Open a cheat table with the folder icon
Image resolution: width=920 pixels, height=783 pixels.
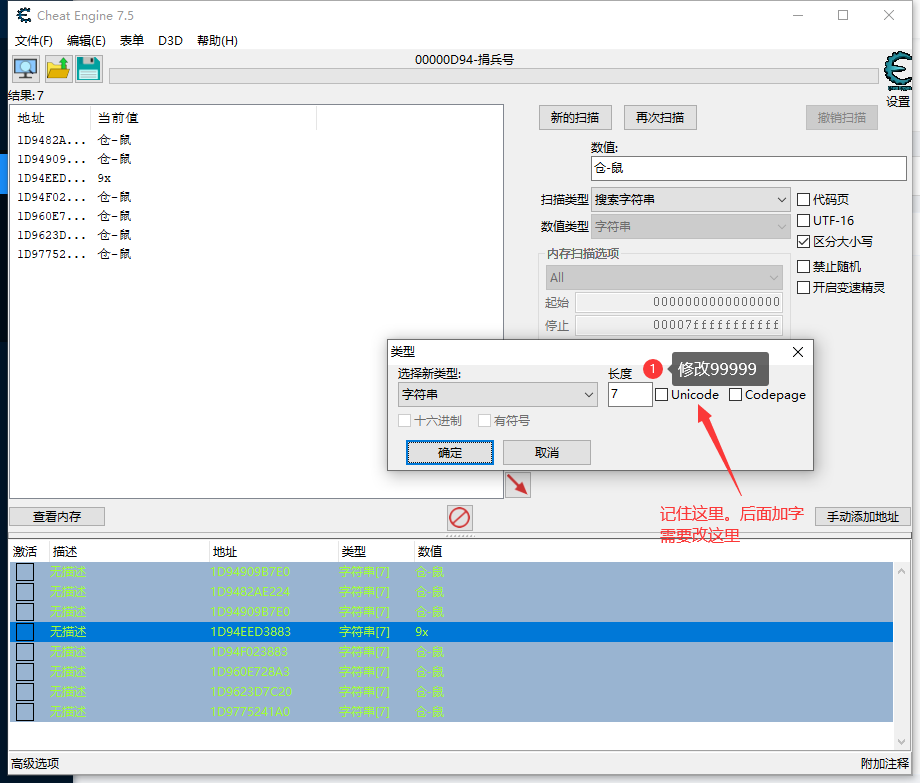(x=59, y=68)
